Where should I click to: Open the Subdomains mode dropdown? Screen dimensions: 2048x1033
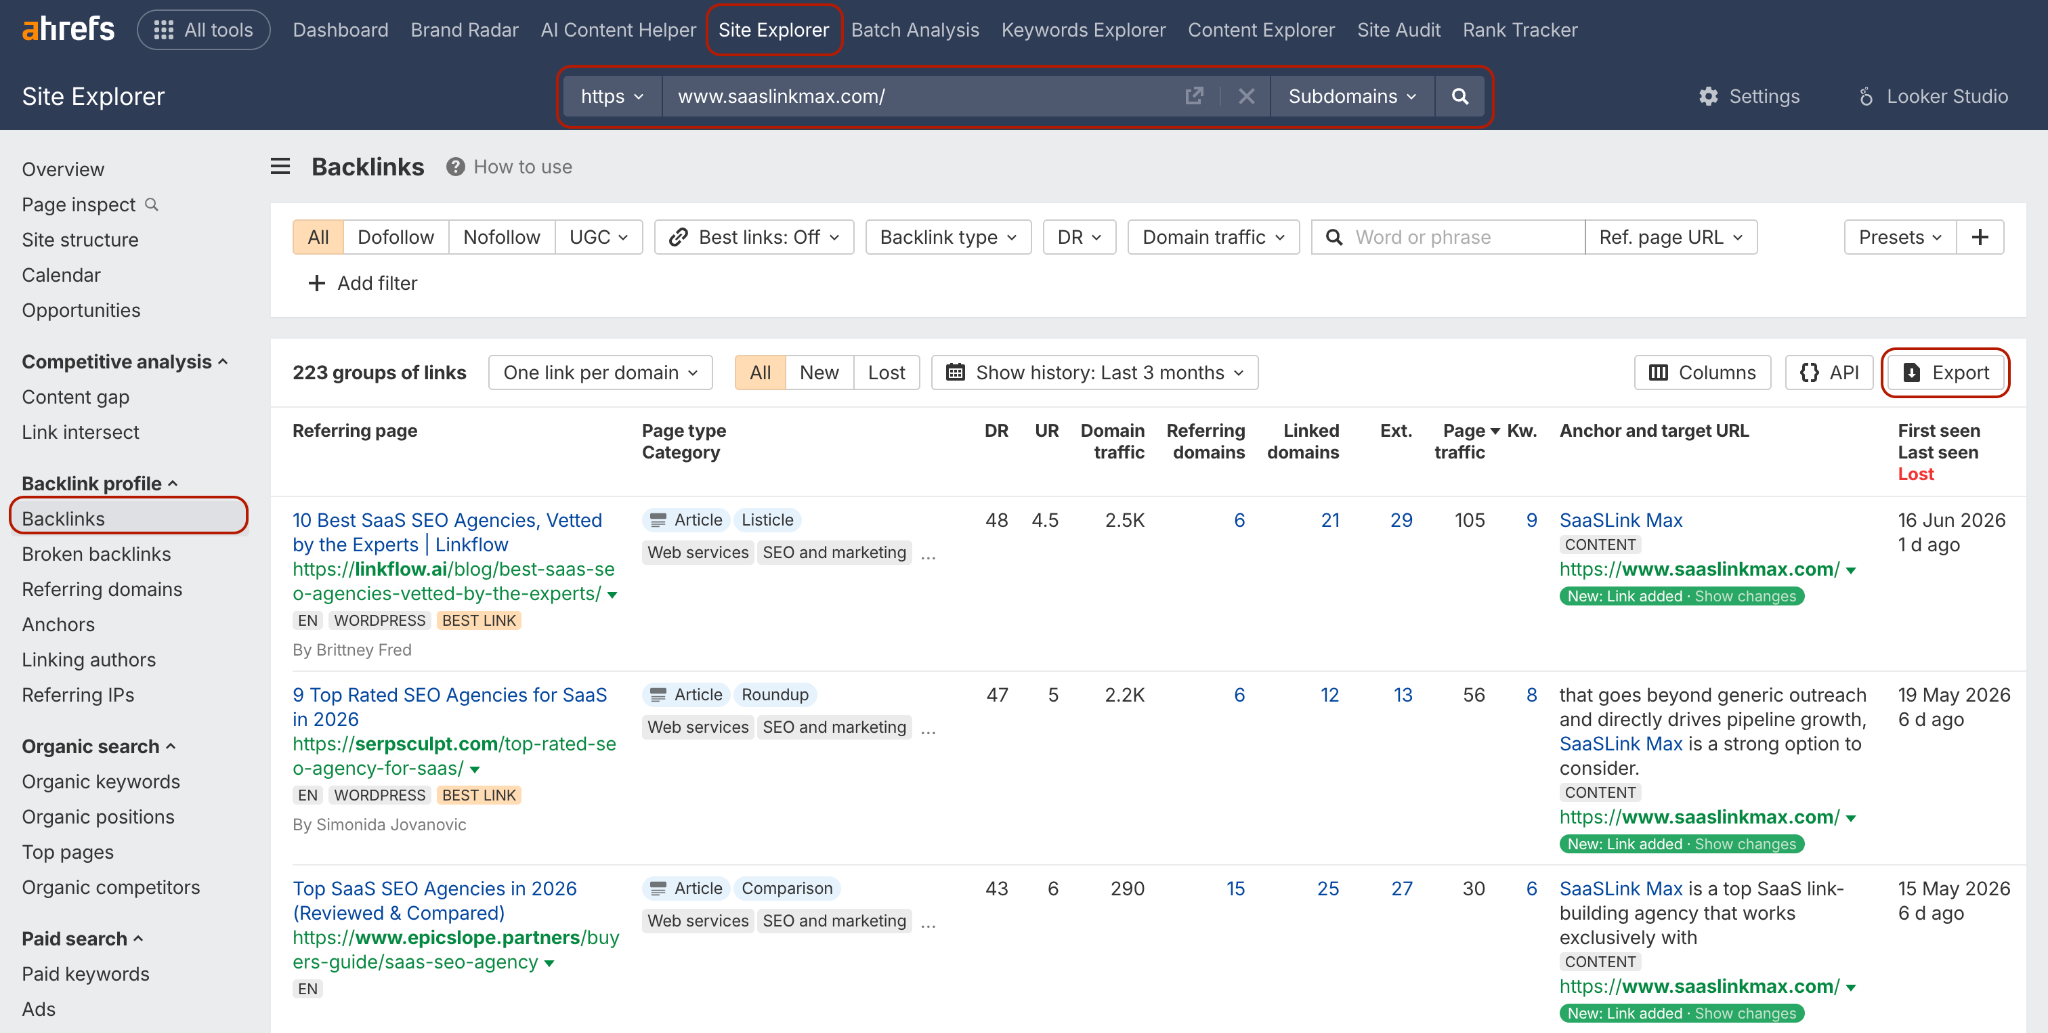pyautogui.click(x=1353, y=96)
